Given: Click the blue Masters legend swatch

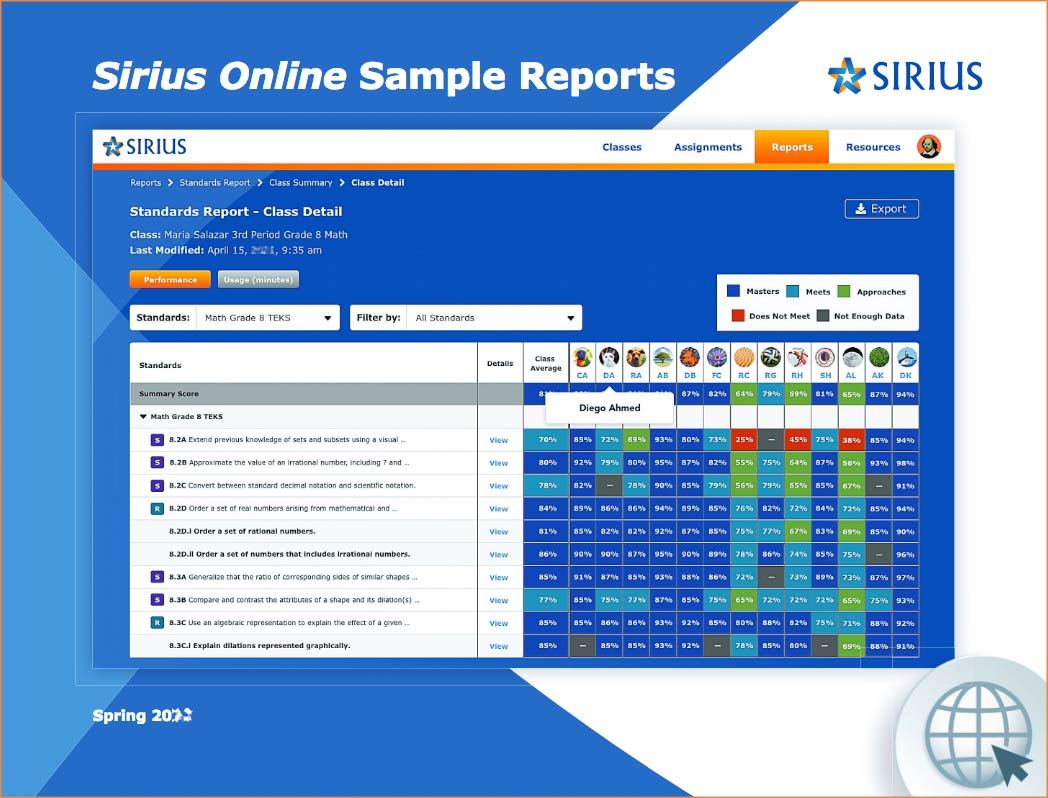Looking at the screenshot, I should pyautogui.click(x=731, y=289).
